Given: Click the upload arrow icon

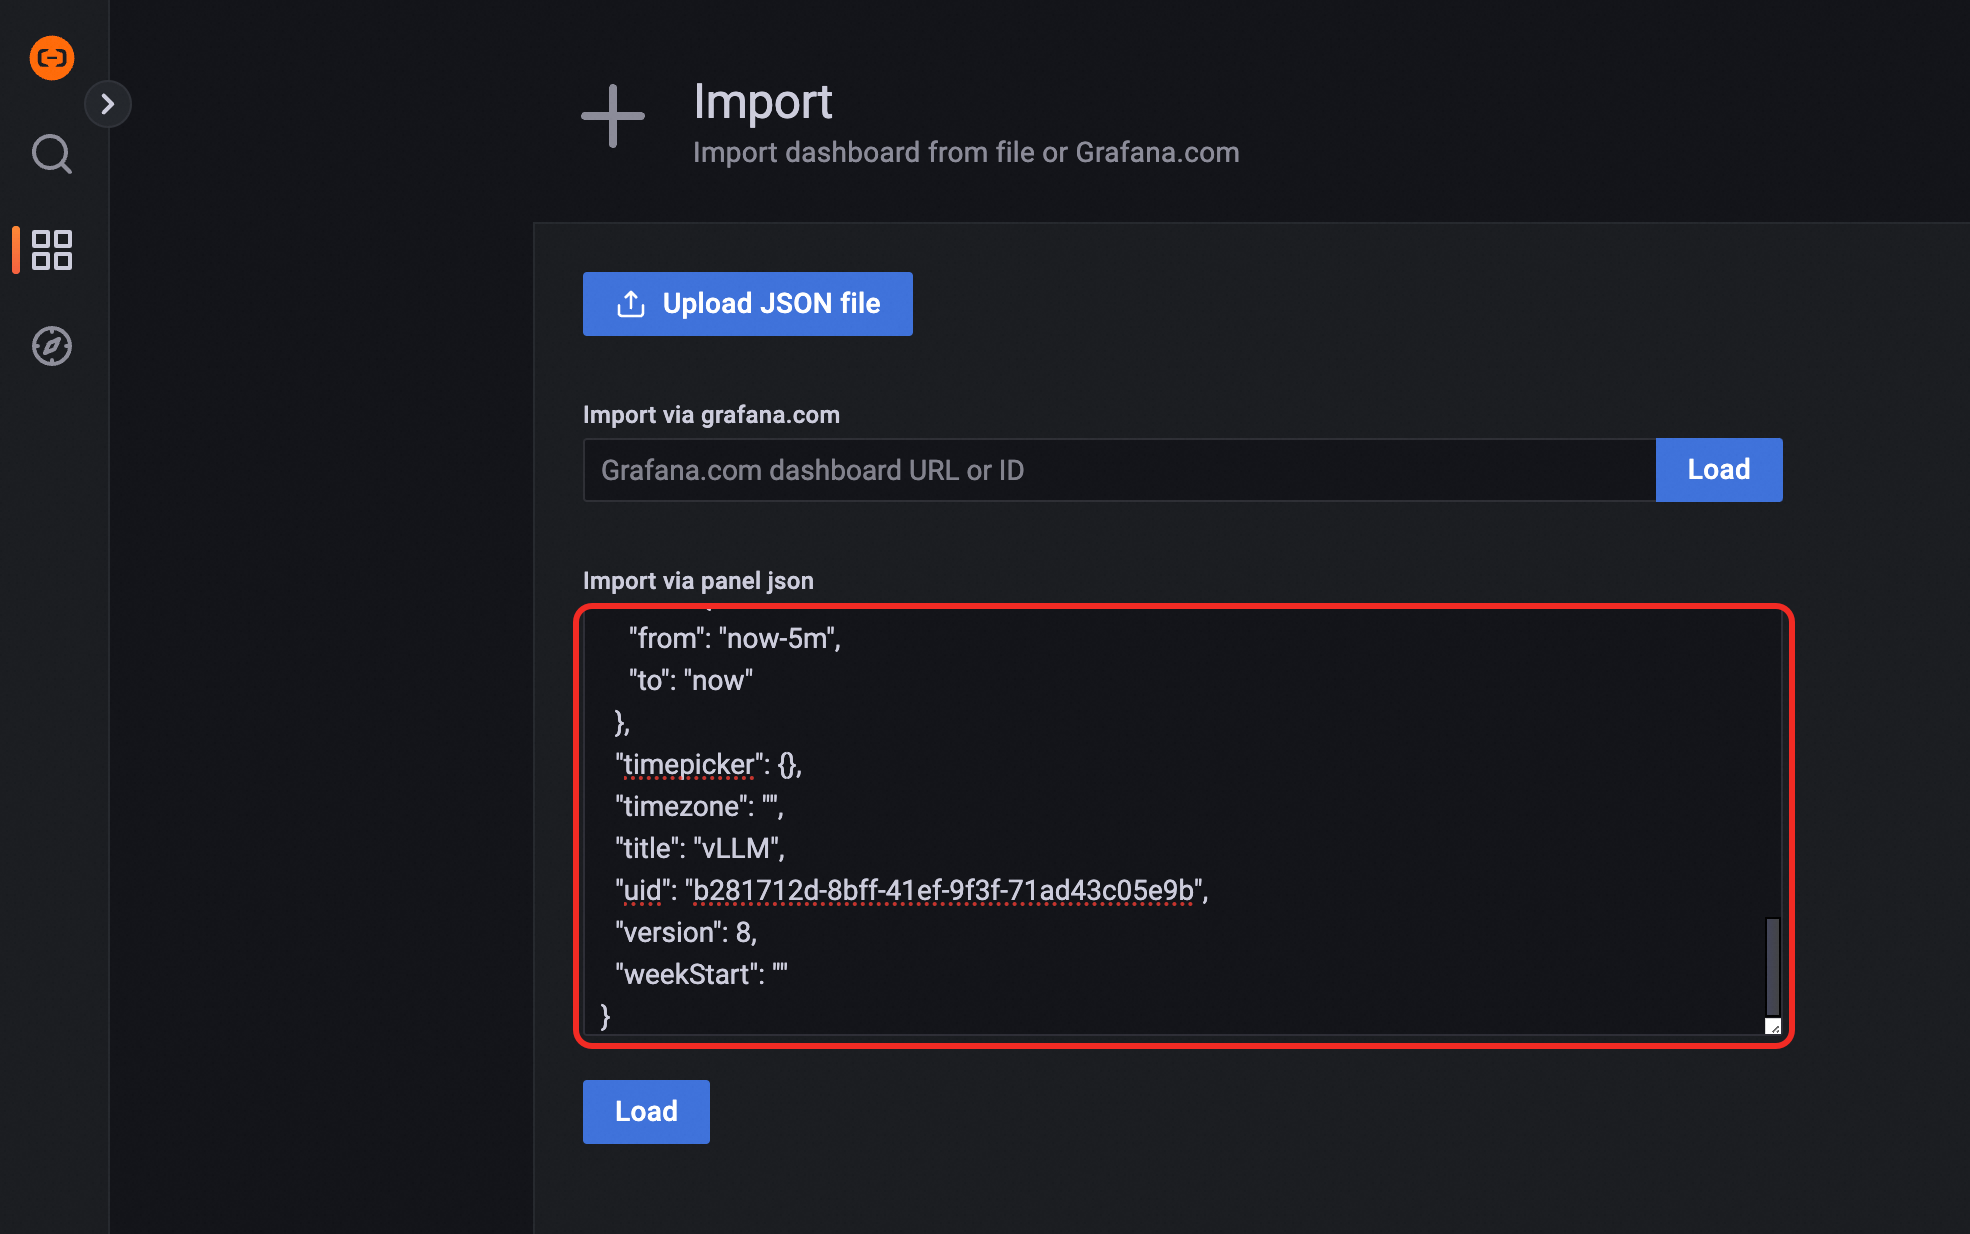Looking at the screenshot, I should 630,304.
